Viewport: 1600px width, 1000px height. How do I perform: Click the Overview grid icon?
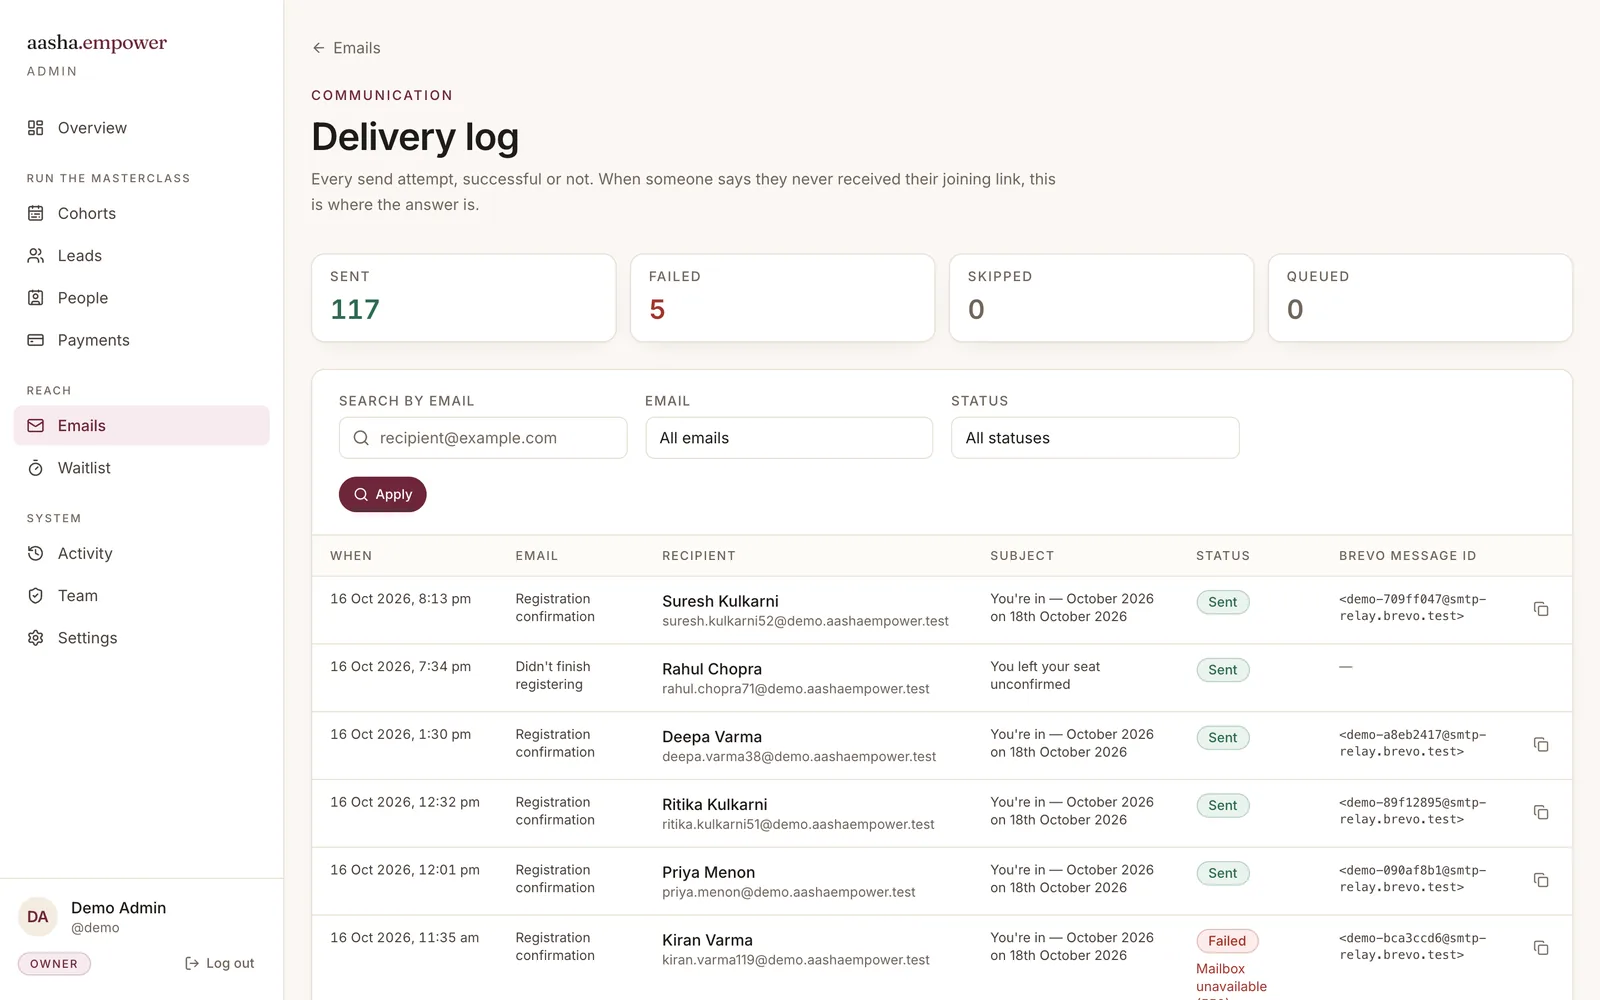pyautogui.click(x=36, y=128)
